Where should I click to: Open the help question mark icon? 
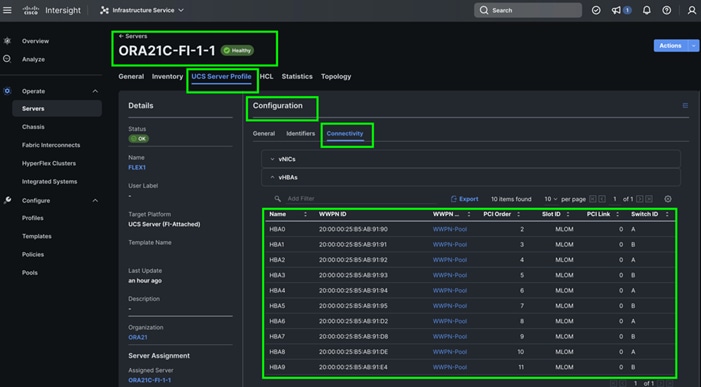667,10
